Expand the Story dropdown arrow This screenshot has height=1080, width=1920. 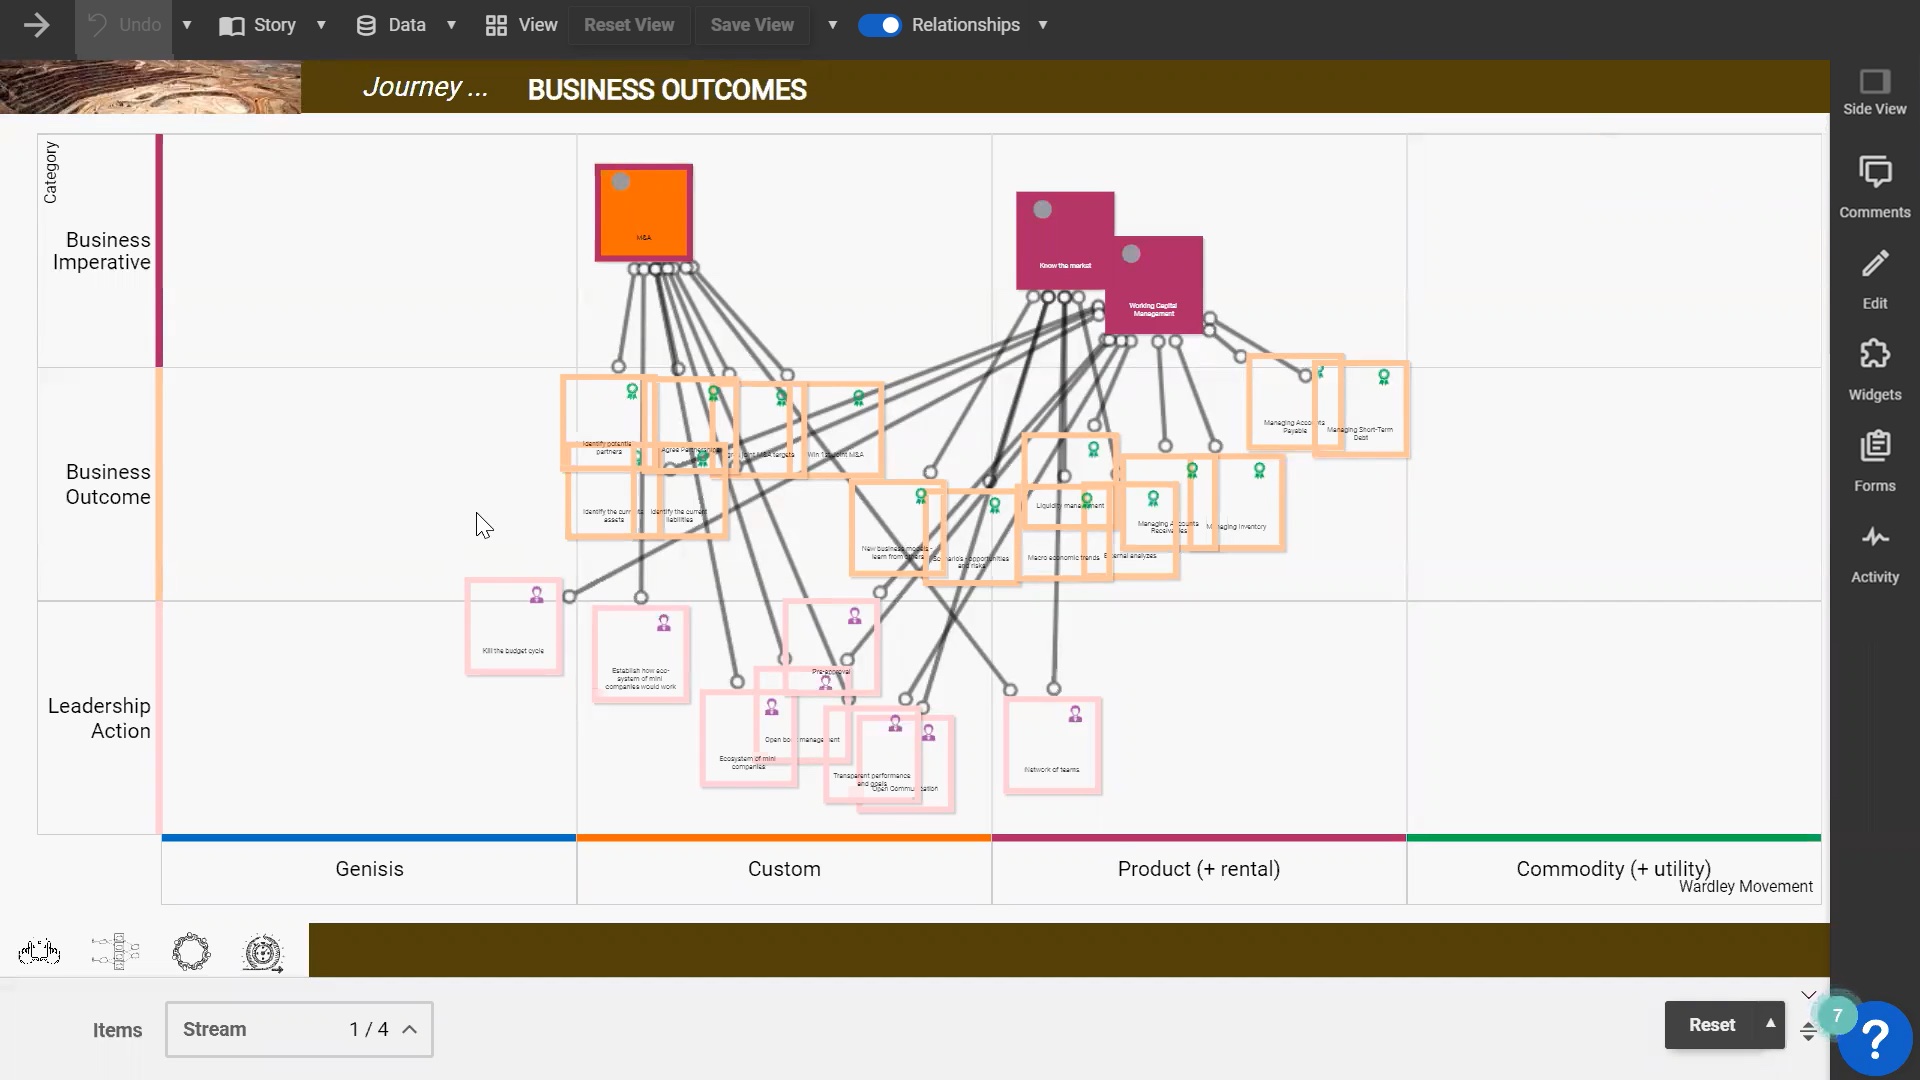click(321, 25)
